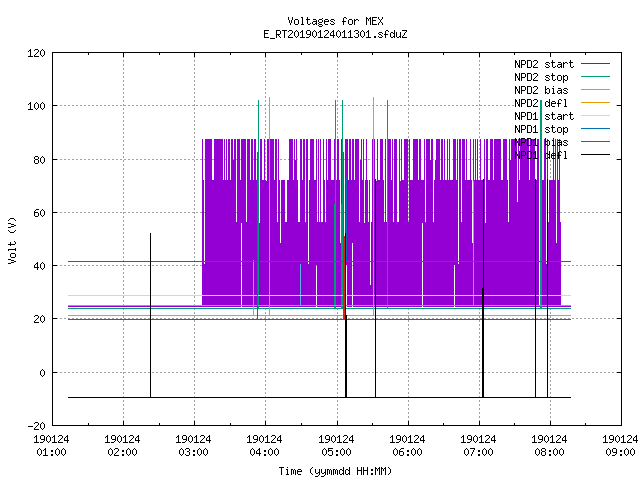Click the x-axis tick 190124 01:00
Image resolution: width=640 pixels, height=480 pixels.
point(51,446)
